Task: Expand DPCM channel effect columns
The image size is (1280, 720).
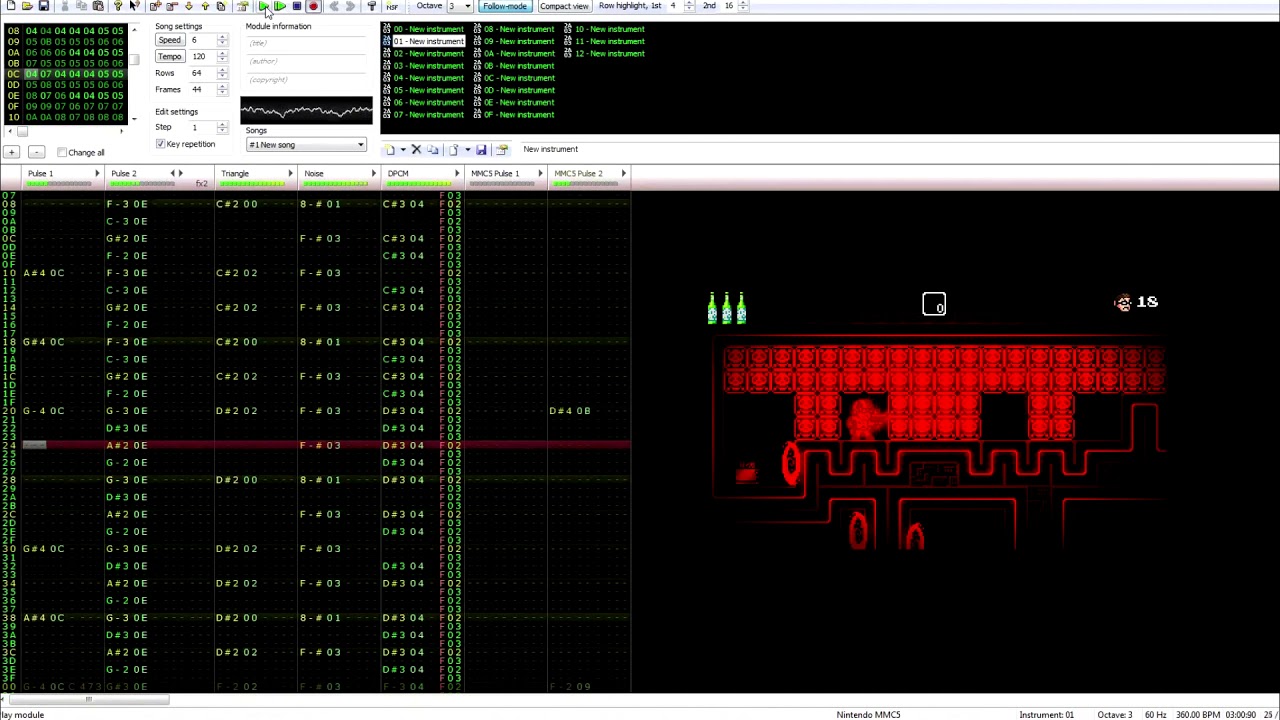Action: pos(457,174)
